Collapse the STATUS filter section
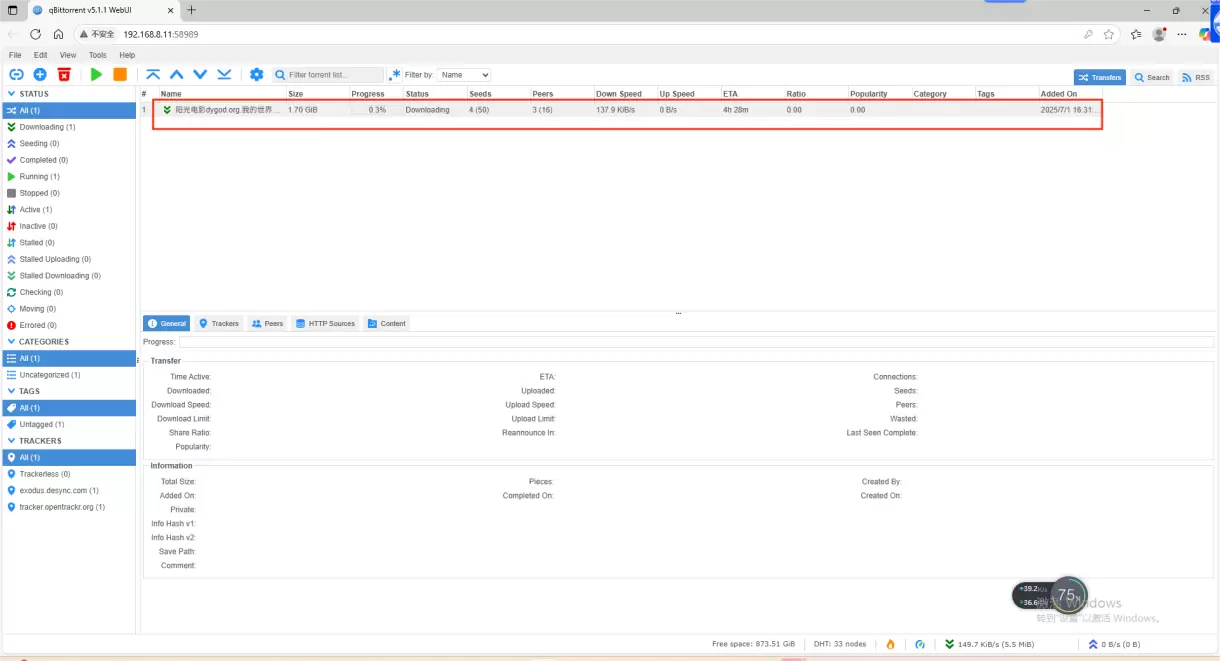This screenshot has height=661, width=1220. [x=11, y=94]
